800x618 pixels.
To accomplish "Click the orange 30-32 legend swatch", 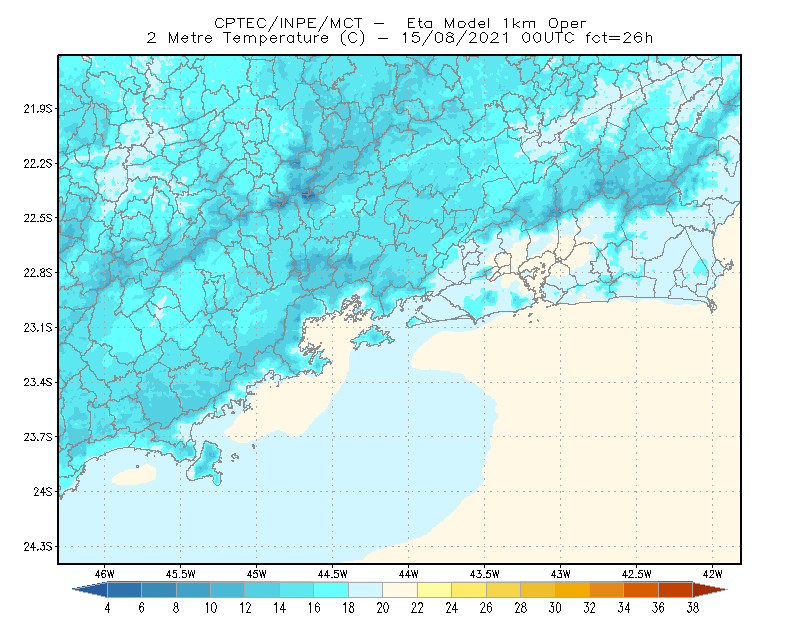I will [x=572, y=590].
